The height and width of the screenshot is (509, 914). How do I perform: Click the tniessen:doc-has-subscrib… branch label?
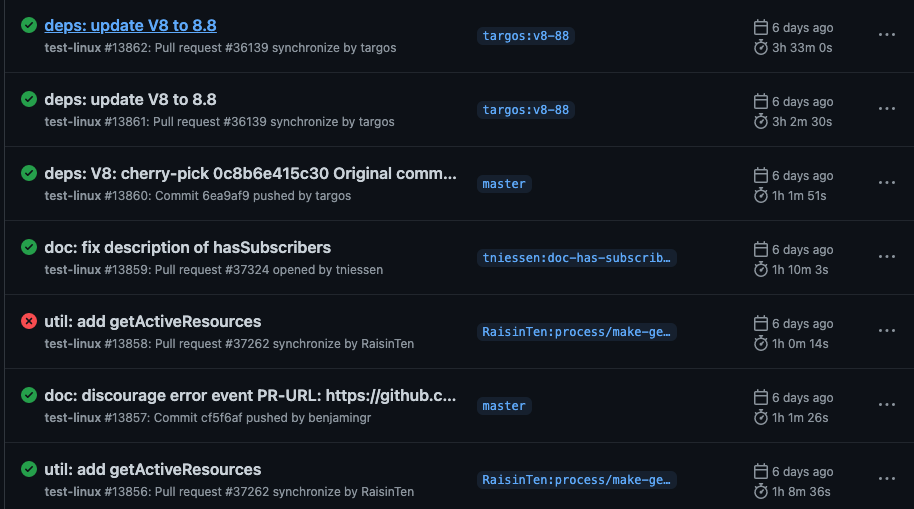(x=576, y=258)
